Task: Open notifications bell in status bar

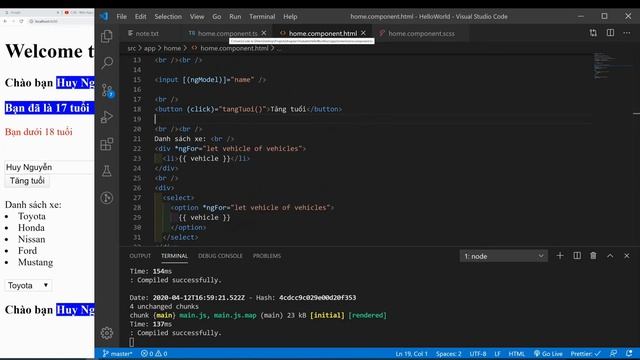Action: (629, 353)
